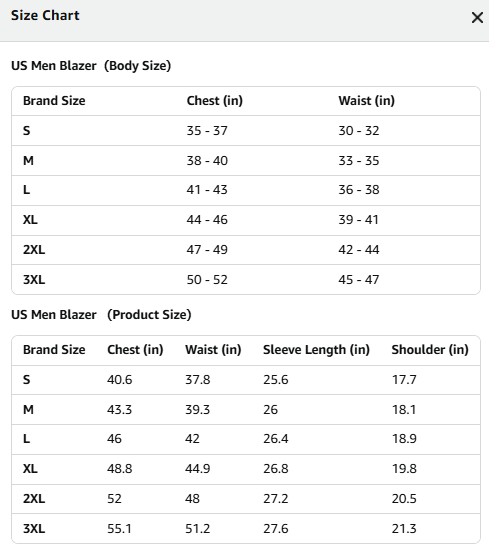Select sleeve length value 26.4
489x551 pixels.
(x=276, y=439)
